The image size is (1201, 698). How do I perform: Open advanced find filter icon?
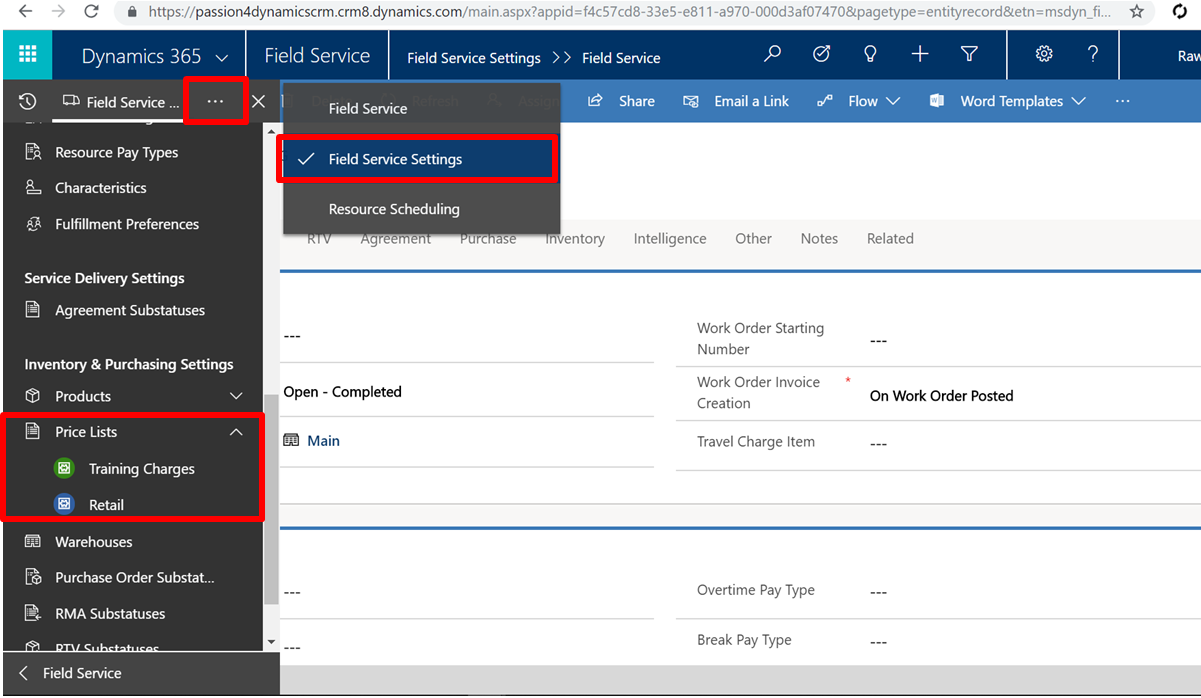coord(968,55)
